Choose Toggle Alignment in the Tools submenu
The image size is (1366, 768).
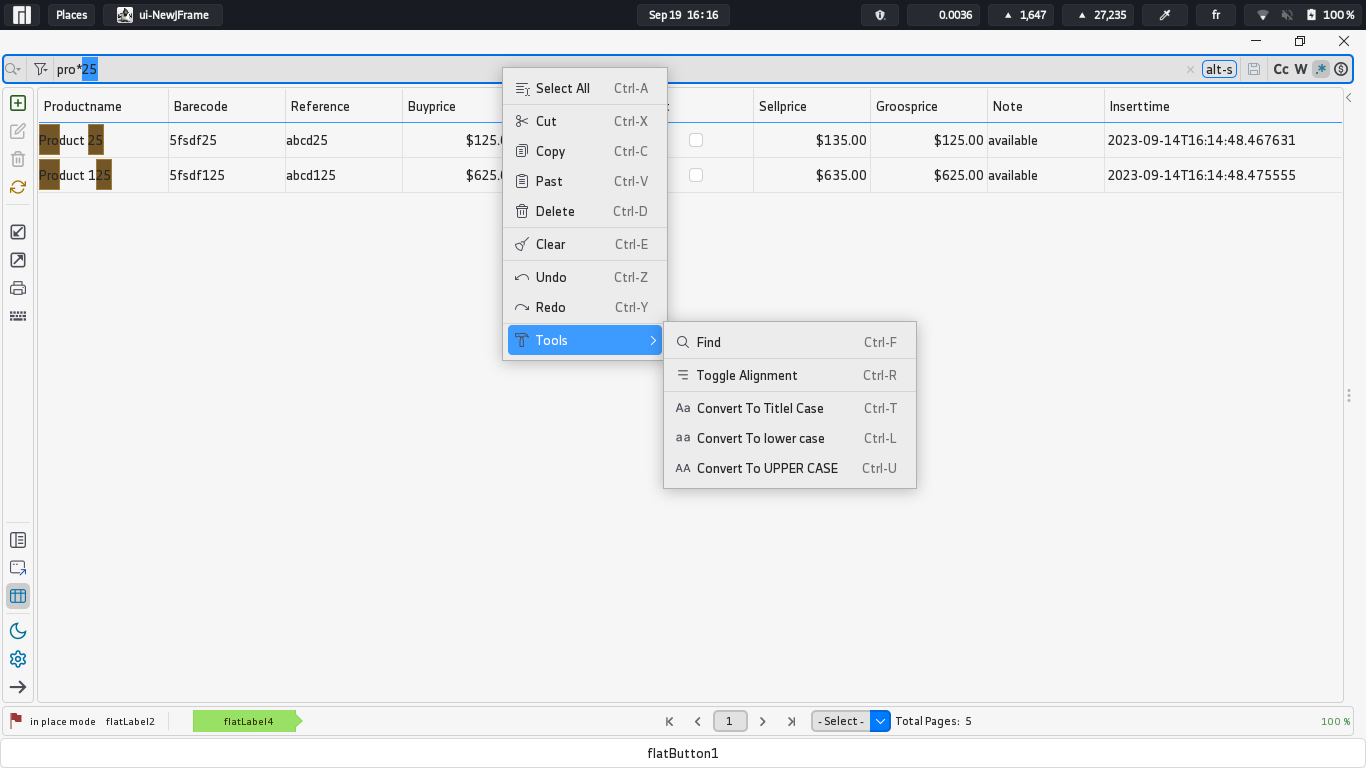coord(745,375)
